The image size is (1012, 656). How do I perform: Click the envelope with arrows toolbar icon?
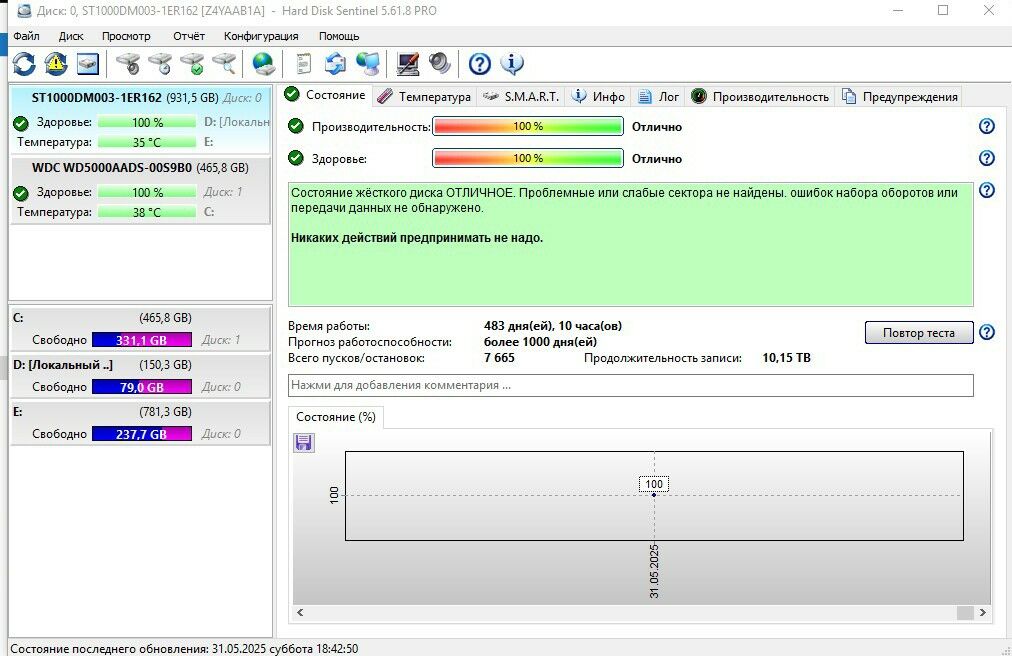pyautogui.click(x=335, y=64)
